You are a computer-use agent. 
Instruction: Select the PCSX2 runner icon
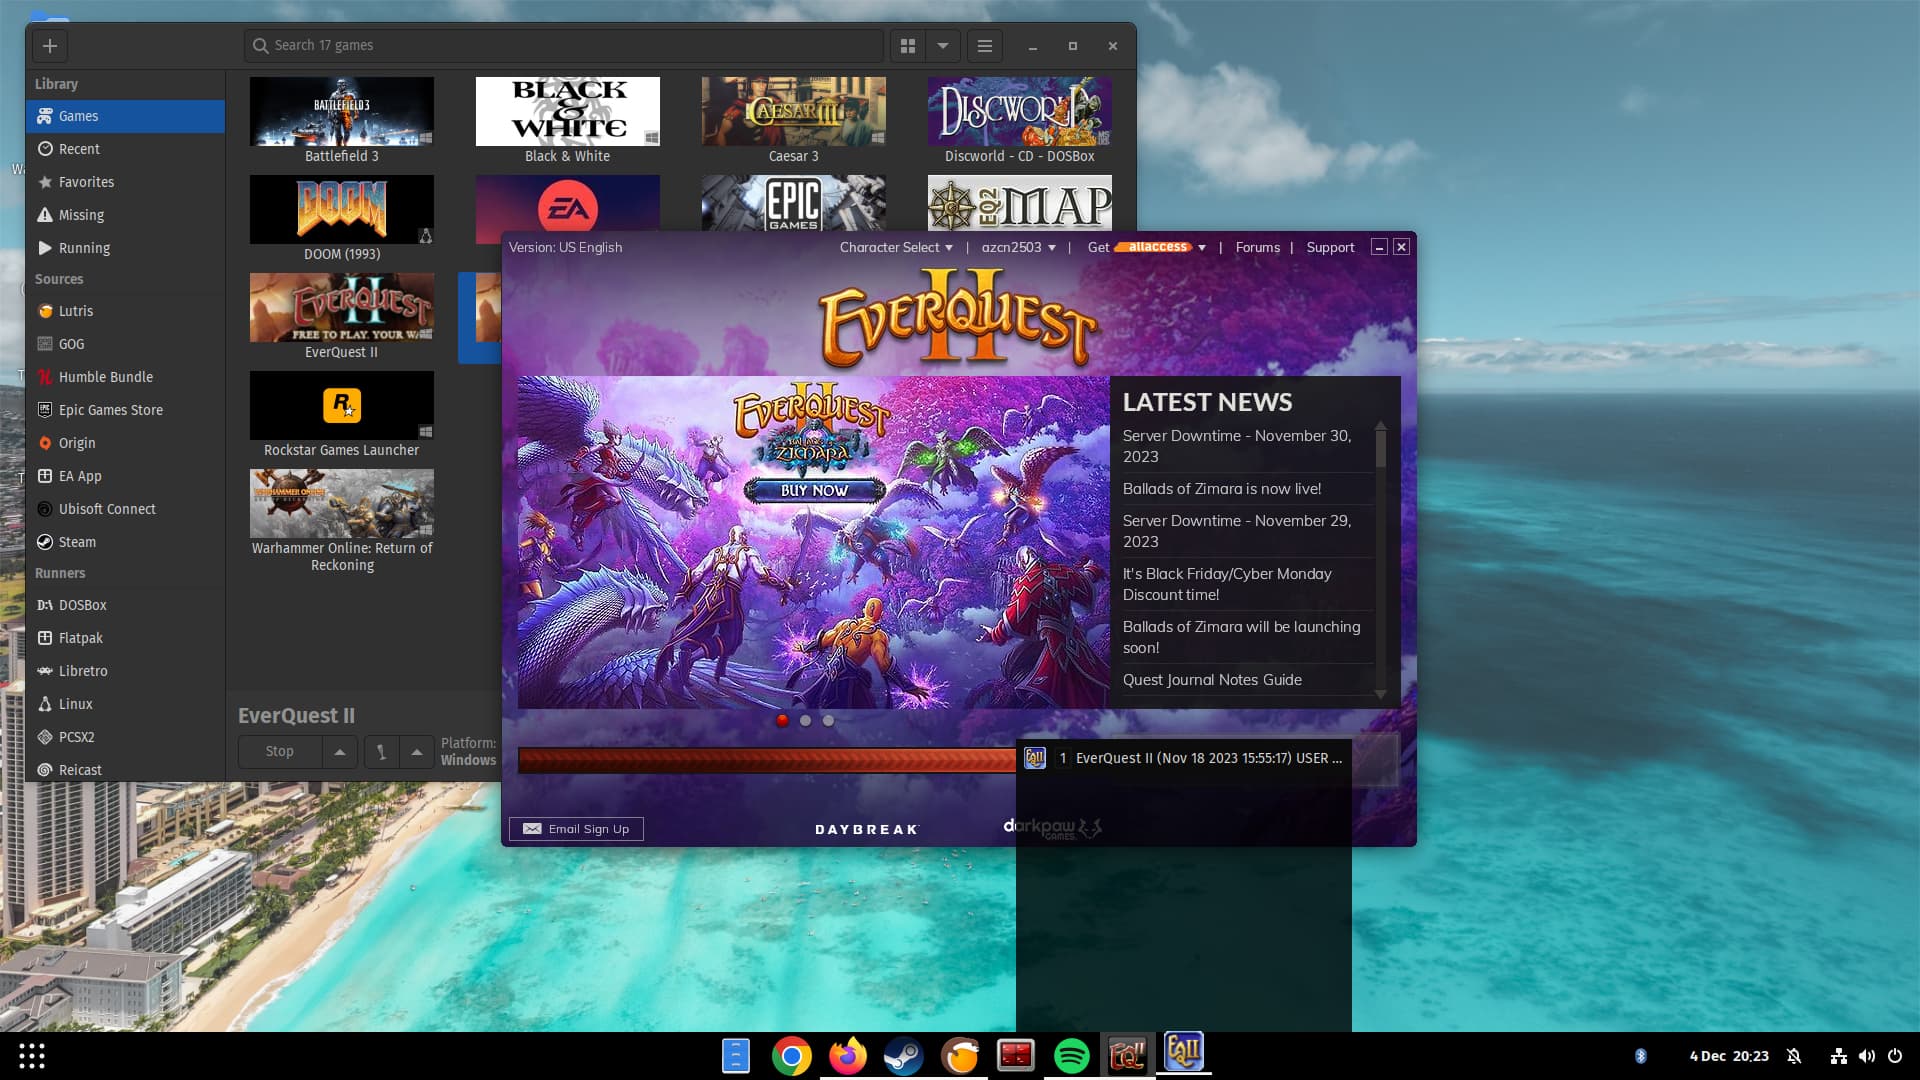point(45,737)
